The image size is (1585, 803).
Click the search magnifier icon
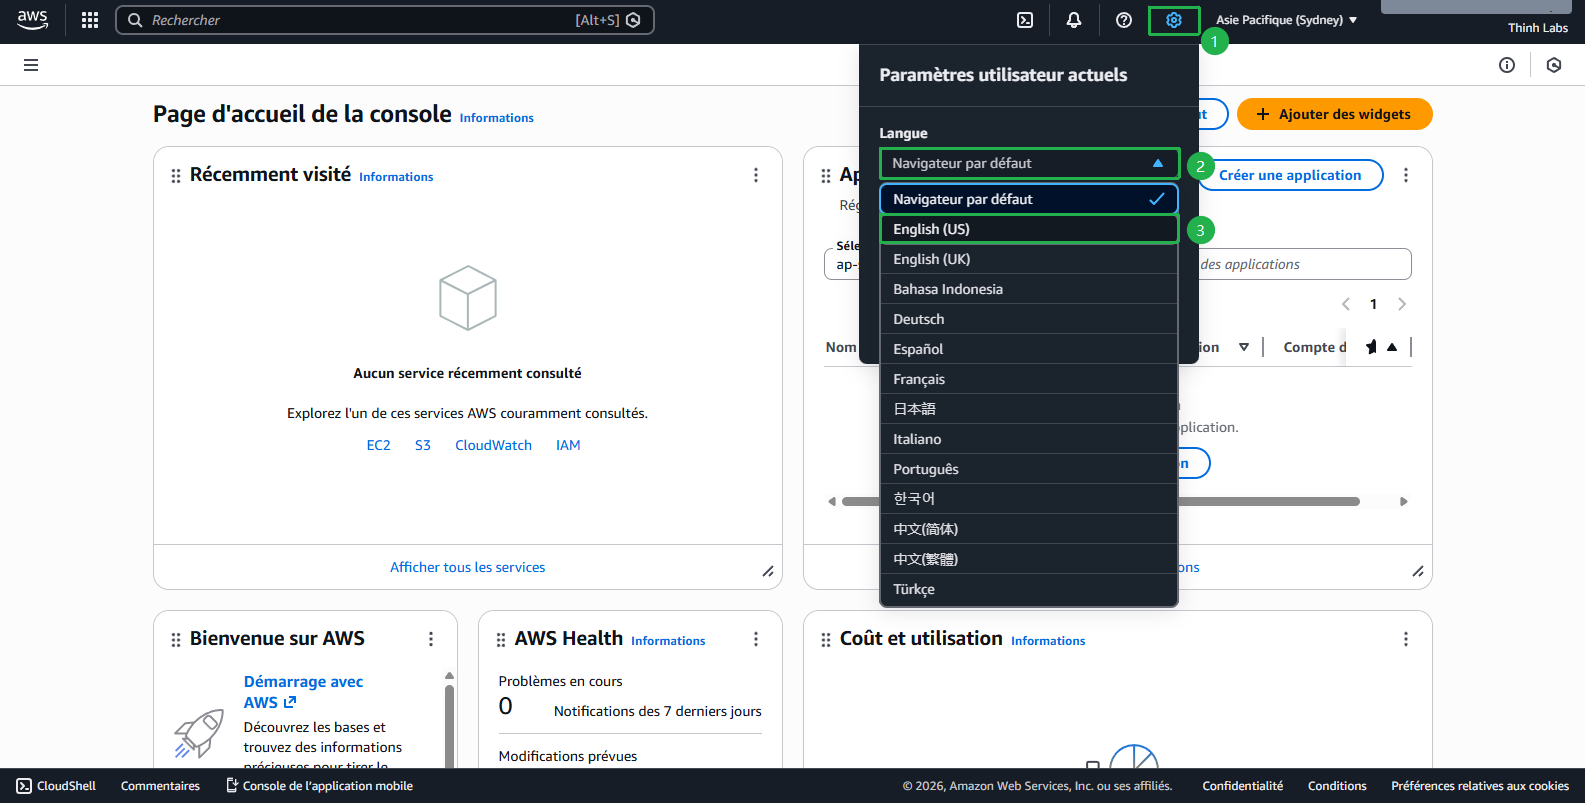tap(135, 20)
